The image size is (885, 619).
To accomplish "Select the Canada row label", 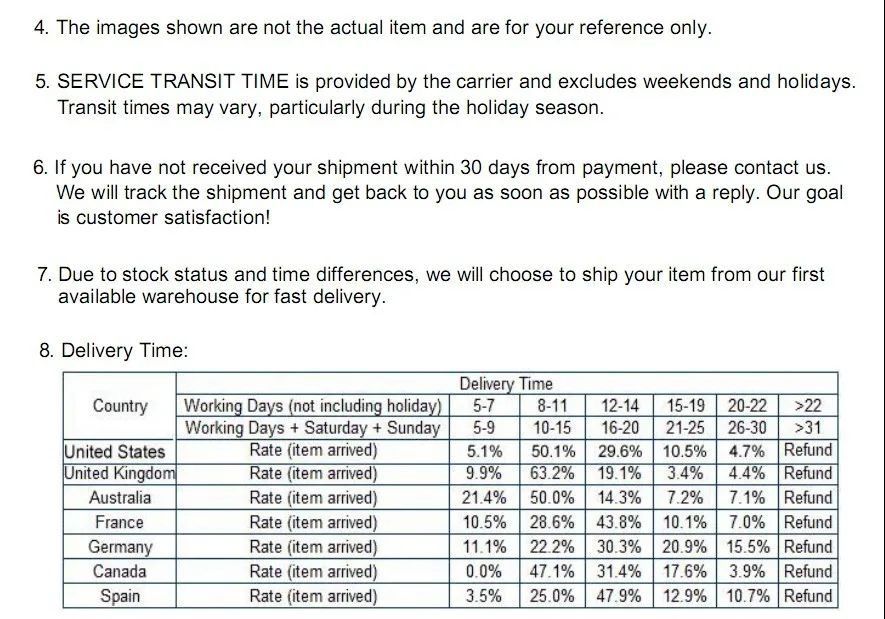I will (x=119, y=571).
